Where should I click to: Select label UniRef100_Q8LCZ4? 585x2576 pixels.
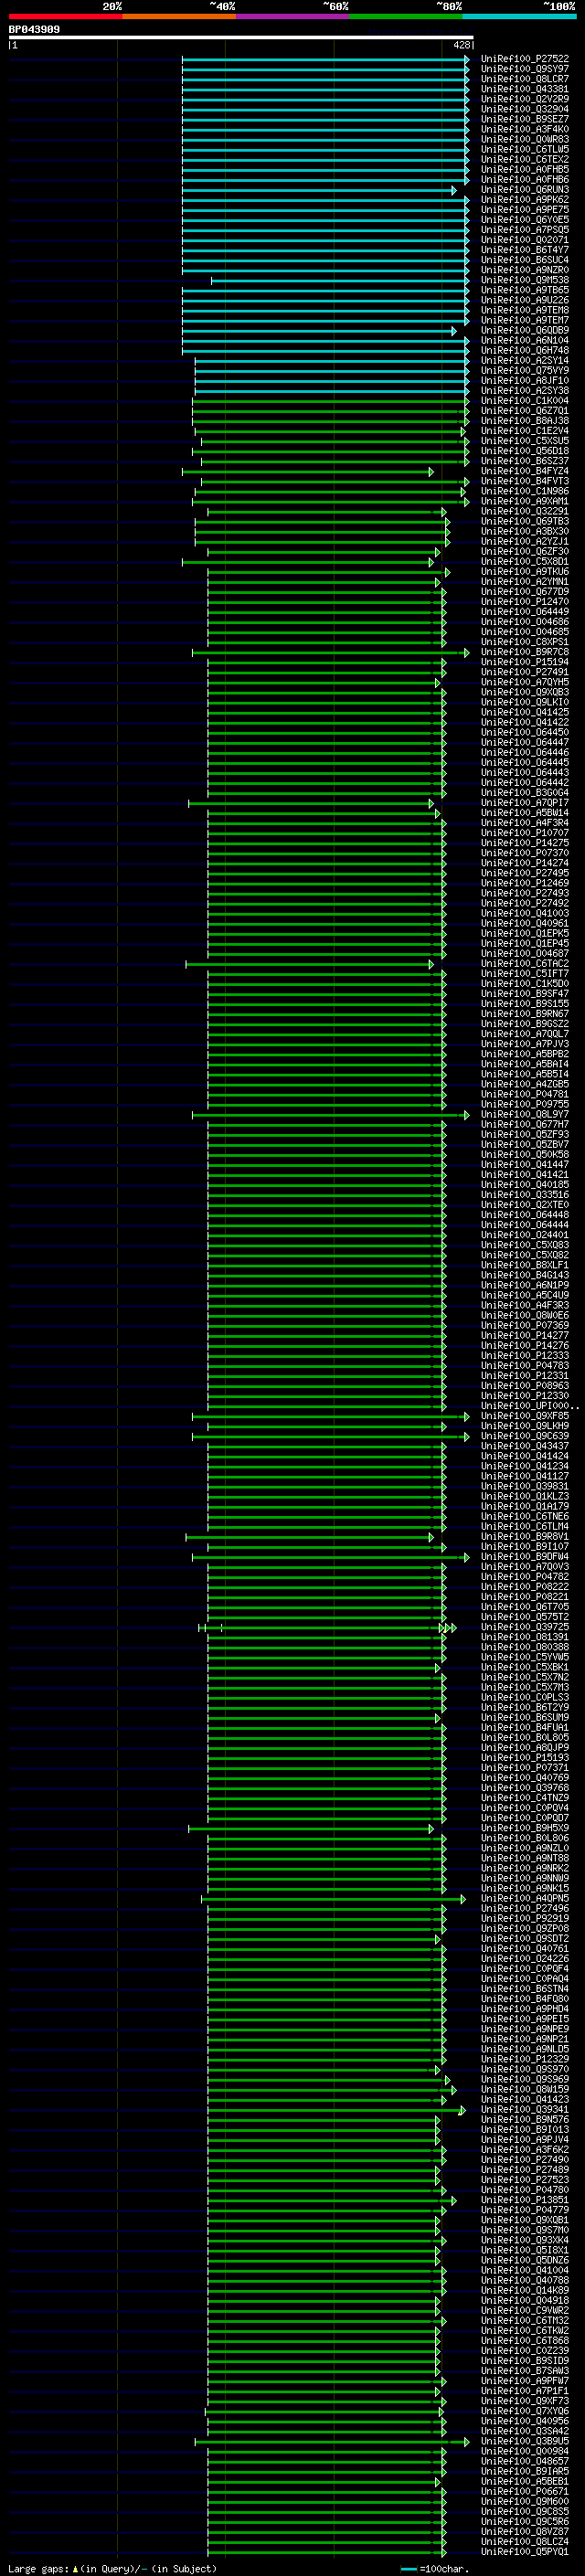click(x=524, y=2542)
